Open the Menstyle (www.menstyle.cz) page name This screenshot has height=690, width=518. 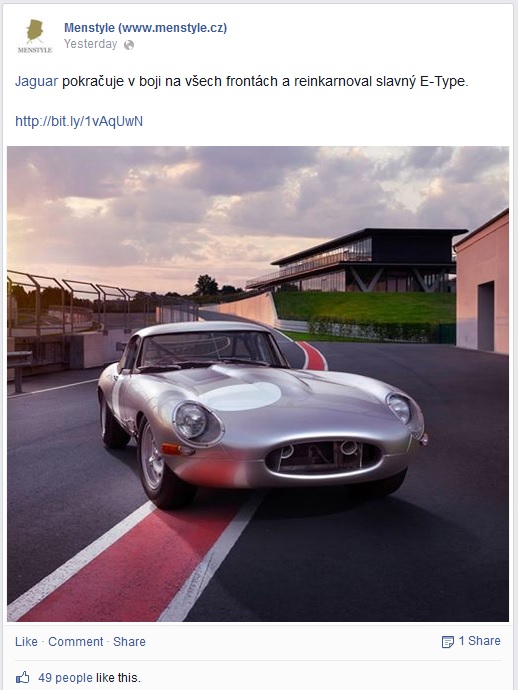146,28
